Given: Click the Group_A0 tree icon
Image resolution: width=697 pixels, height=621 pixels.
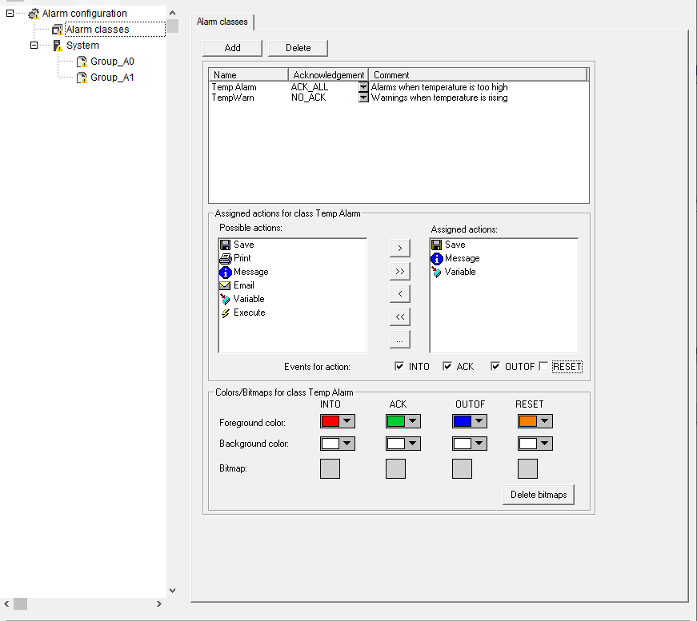Looking at the screenshot, I should pos(82,61).
